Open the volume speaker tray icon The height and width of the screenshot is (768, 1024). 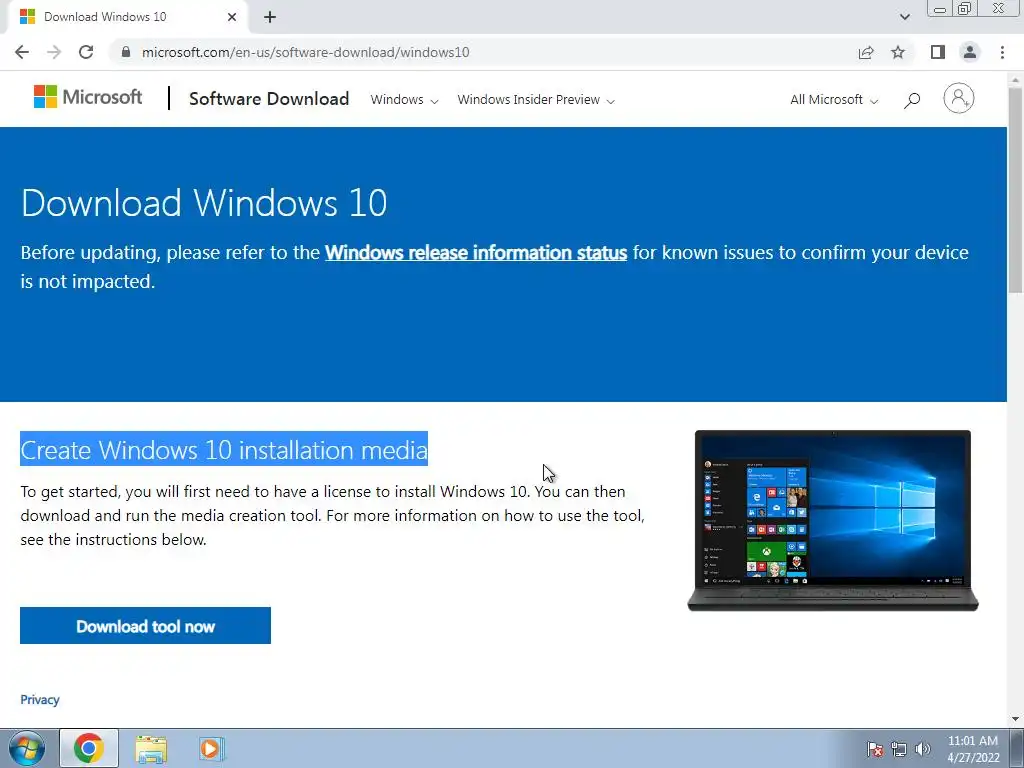coord(923,749)
